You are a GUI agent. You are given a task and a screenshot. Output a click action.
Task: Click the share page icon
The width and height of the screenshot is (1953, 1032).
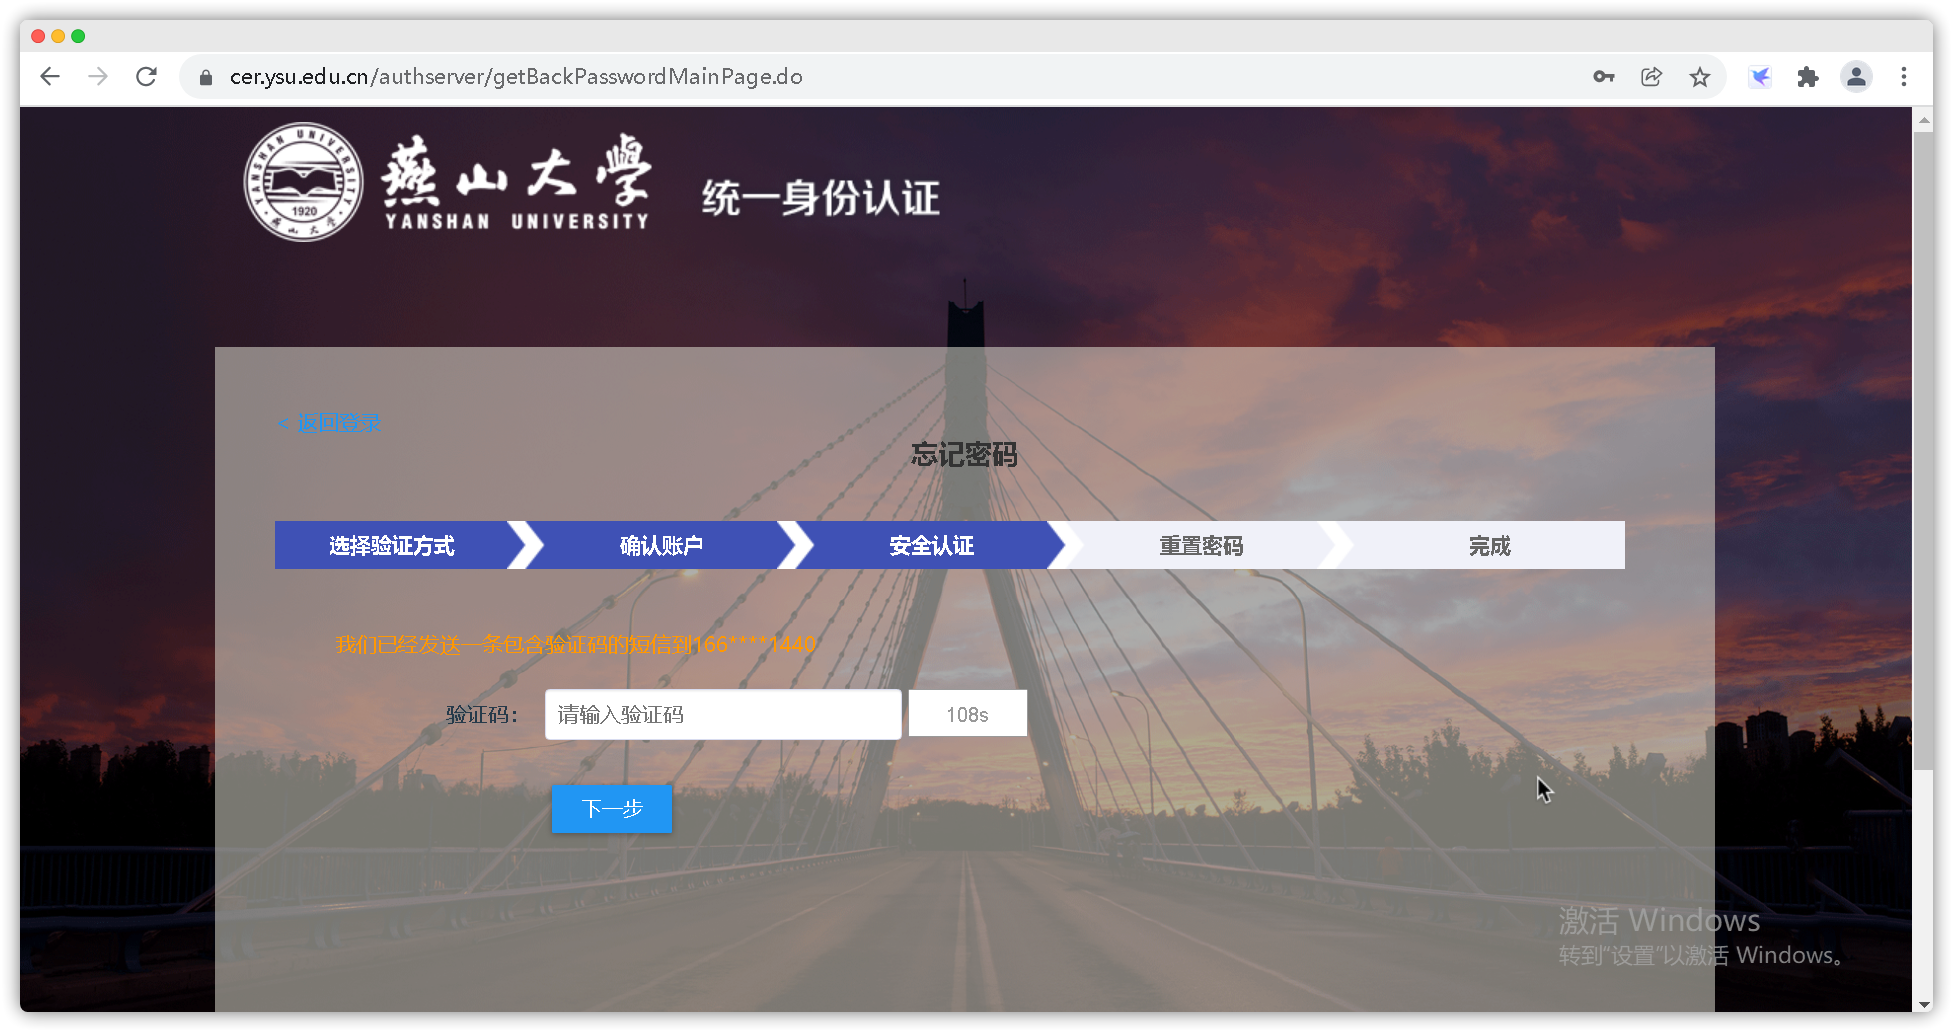pos(1651,77)
